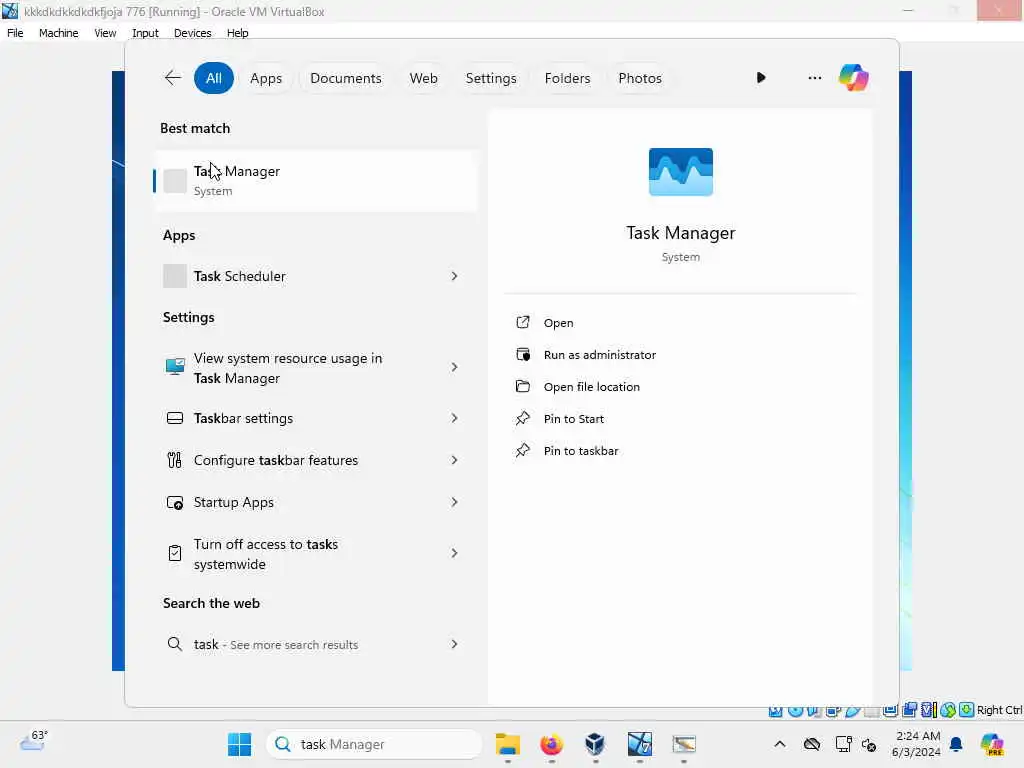Viewport: 1024px width, 768px height.
Task: Click the Windows Start button
Action: [239, 744]
